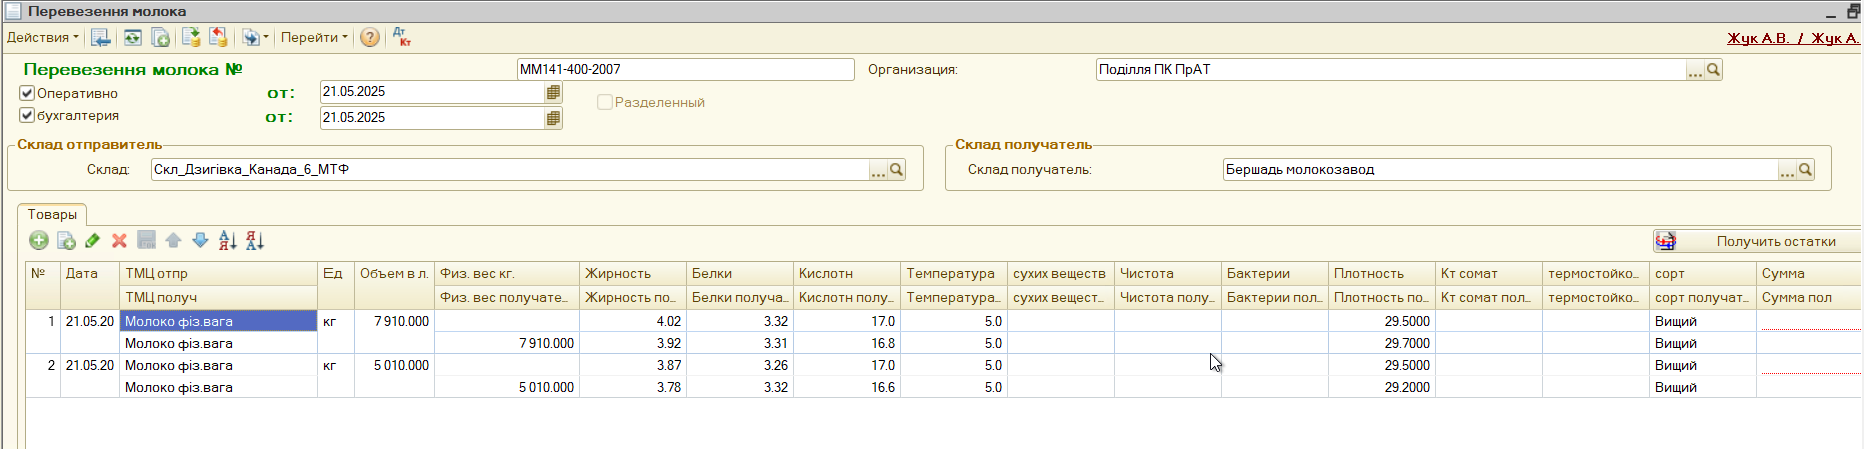
Task: Click the green add row icon
Action: coord(39,240)
